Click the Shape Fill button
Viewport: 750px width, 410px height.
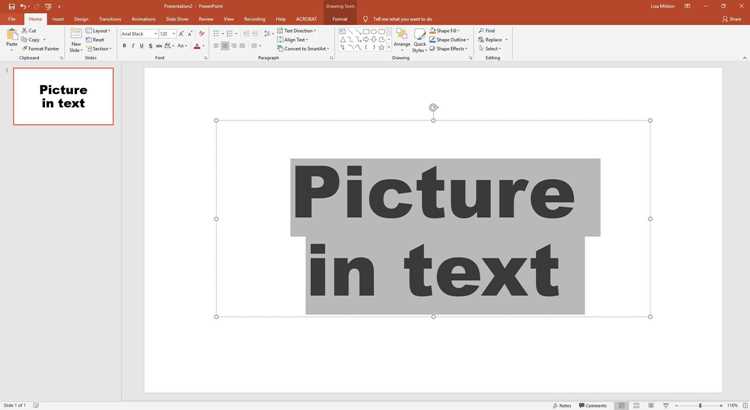[445, 31]
